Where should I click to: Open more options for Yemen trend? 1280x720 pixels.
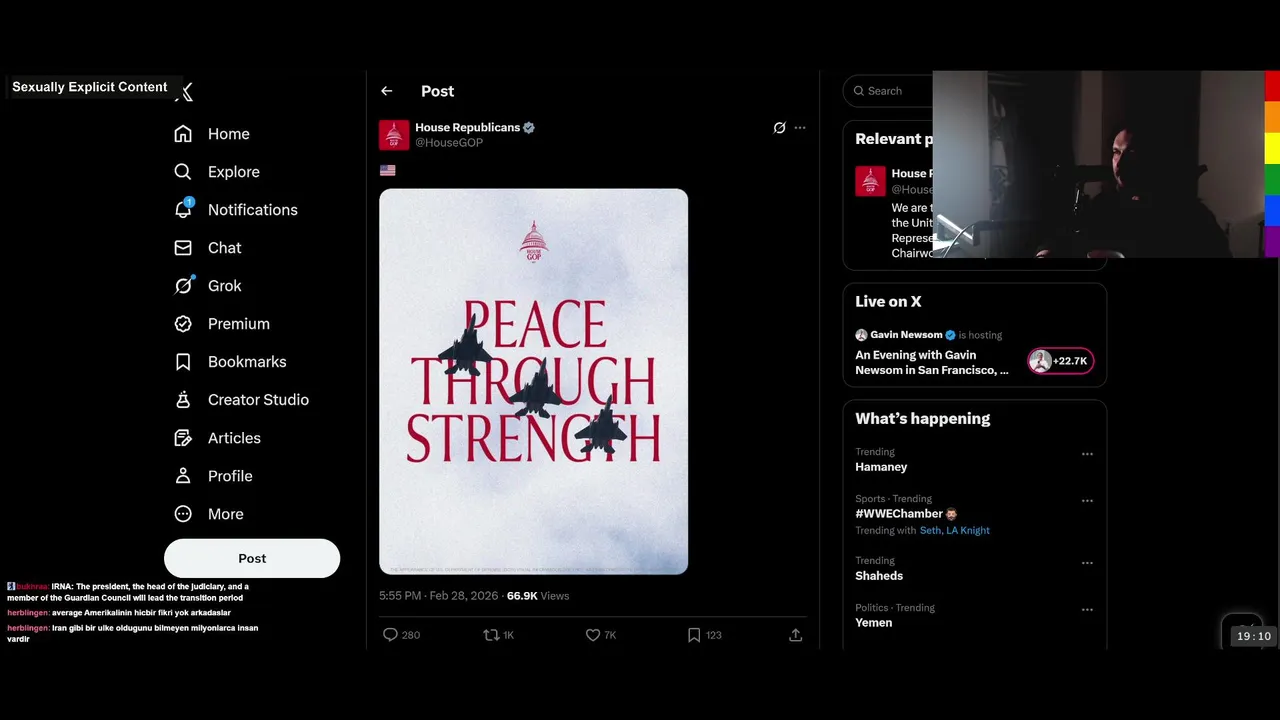coord(1087,610)
